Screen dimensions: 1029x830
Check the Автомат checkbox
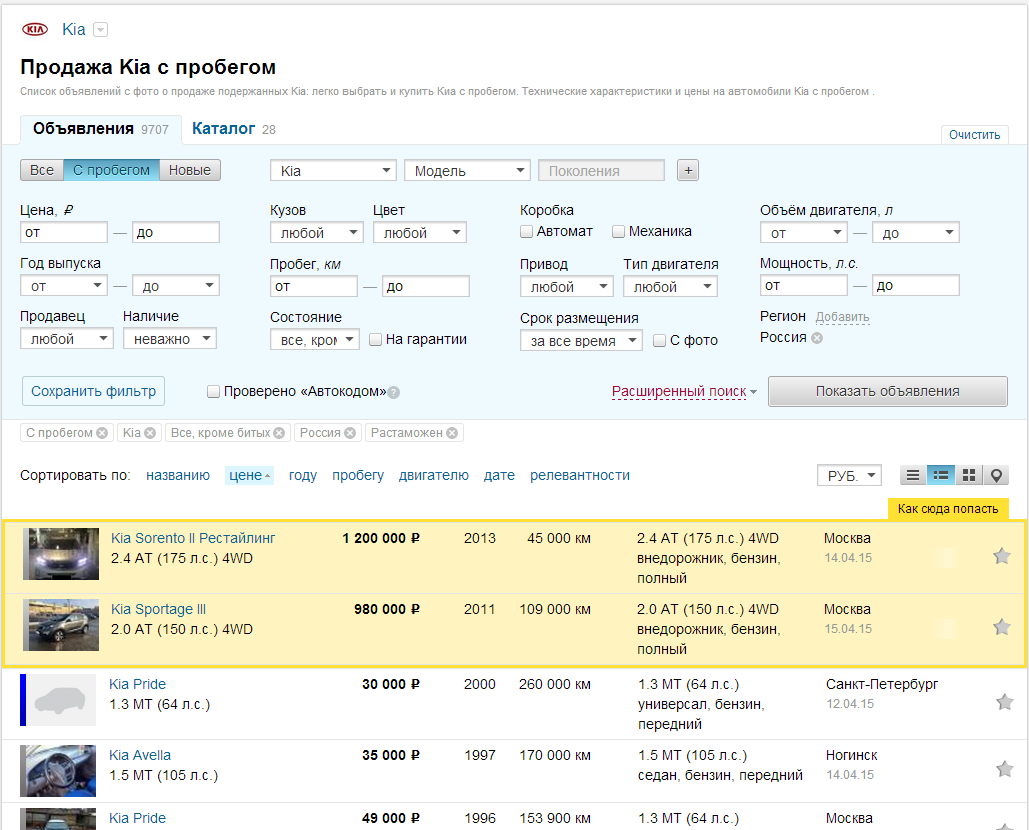526,232
